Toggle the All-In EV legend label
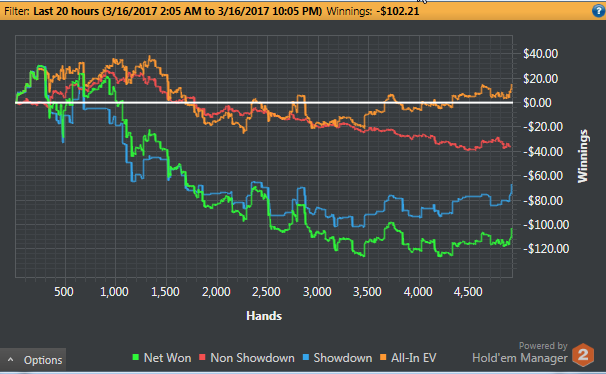This screenshot has width=606, height=374. coord(414,358)
